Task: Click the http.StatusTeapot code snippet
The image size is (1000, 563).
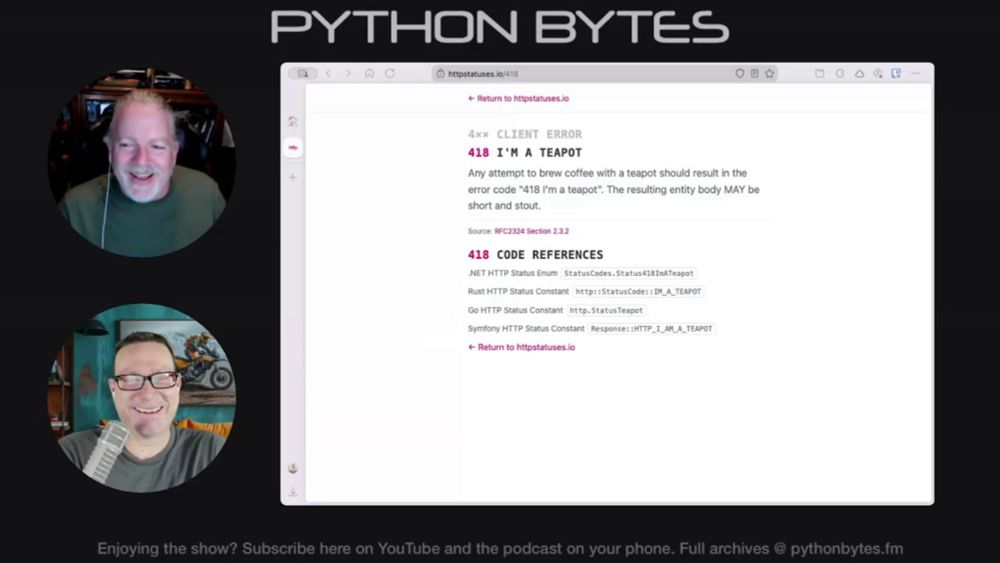Action: [606, 311]
